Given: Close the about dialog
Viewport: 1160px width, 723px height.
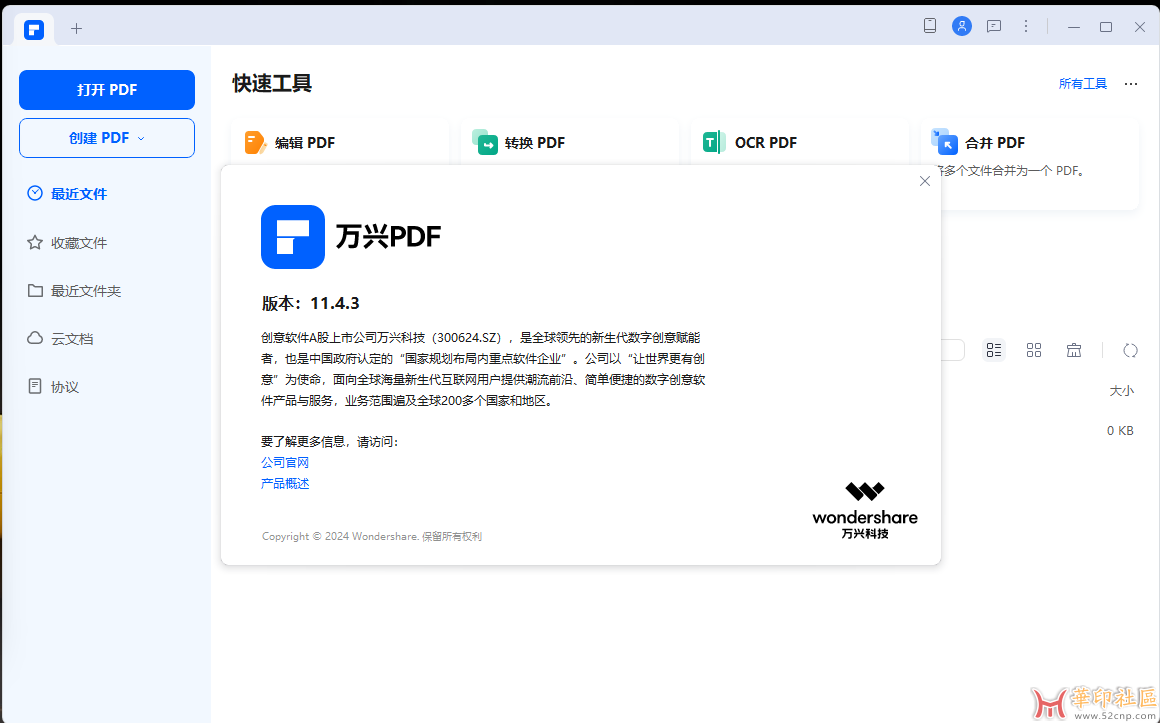Looking at the screenshot, I should pyautogui.click(x=925, y=181).
